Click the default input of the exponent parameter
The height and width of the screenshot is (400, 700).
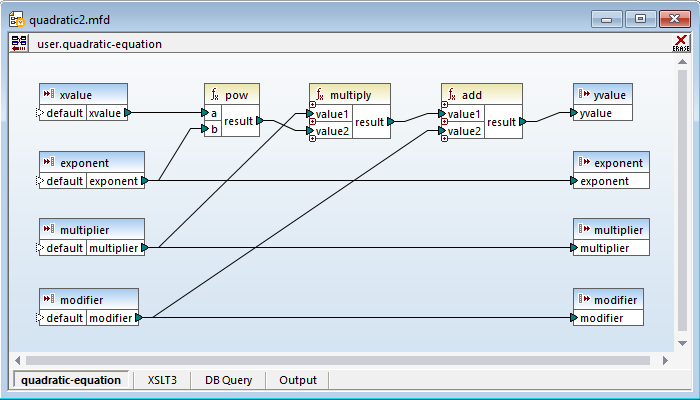[63, 181]
